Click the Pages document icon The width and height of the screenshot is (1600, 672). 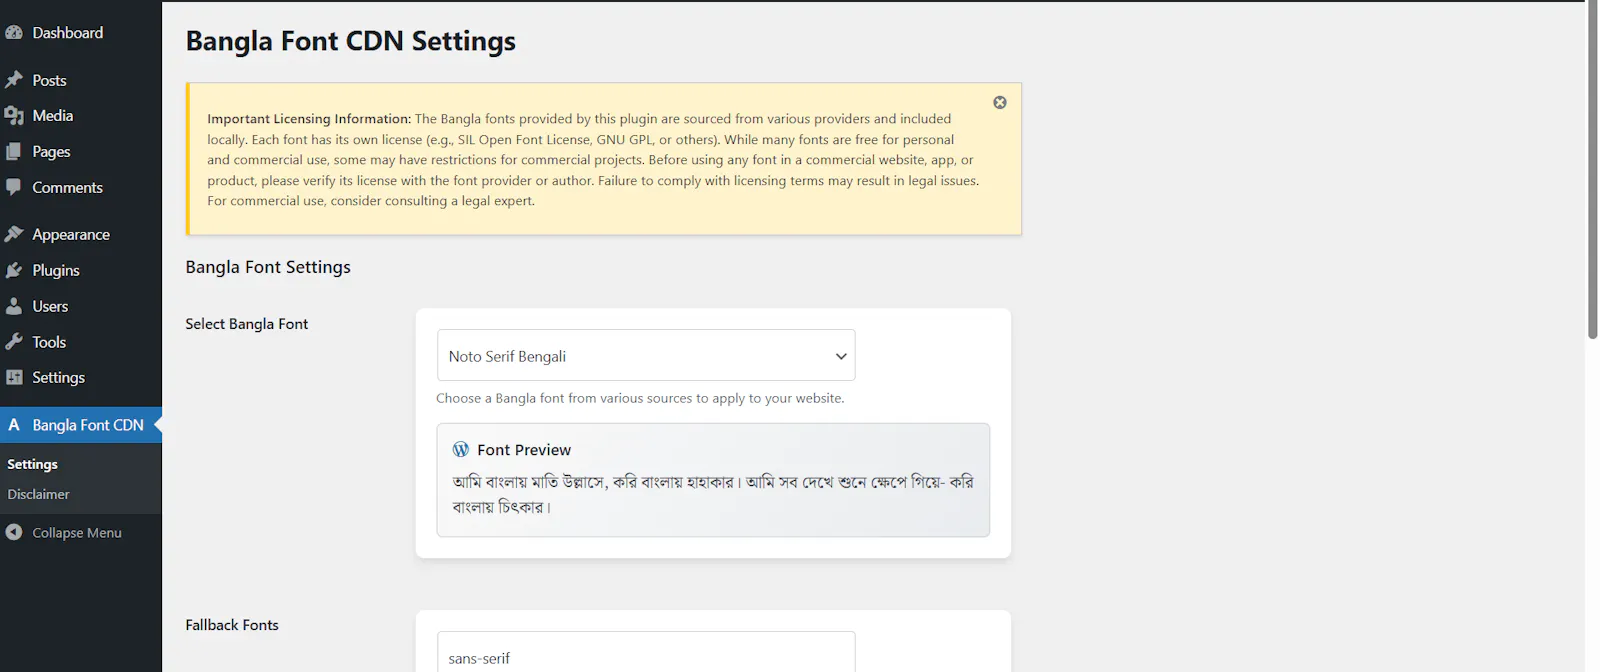14,152
